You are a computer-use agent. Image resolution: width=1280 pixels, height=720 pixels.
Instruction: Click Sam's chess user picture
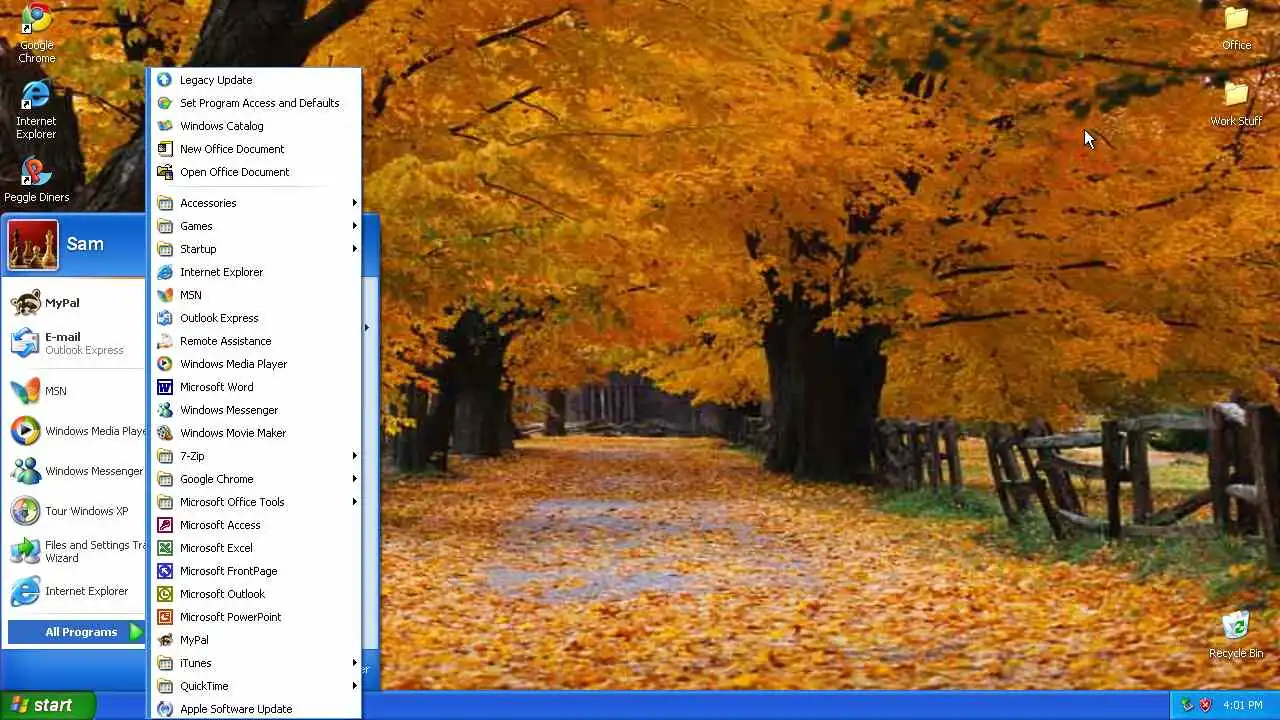(33, 245)
